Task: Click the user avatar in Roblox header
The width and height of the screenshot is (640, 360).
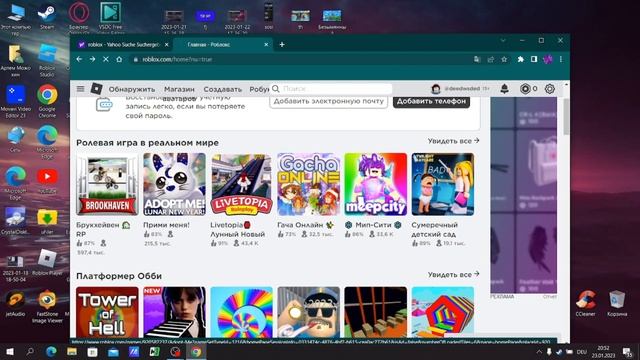Action: click(x=436, y=89)
